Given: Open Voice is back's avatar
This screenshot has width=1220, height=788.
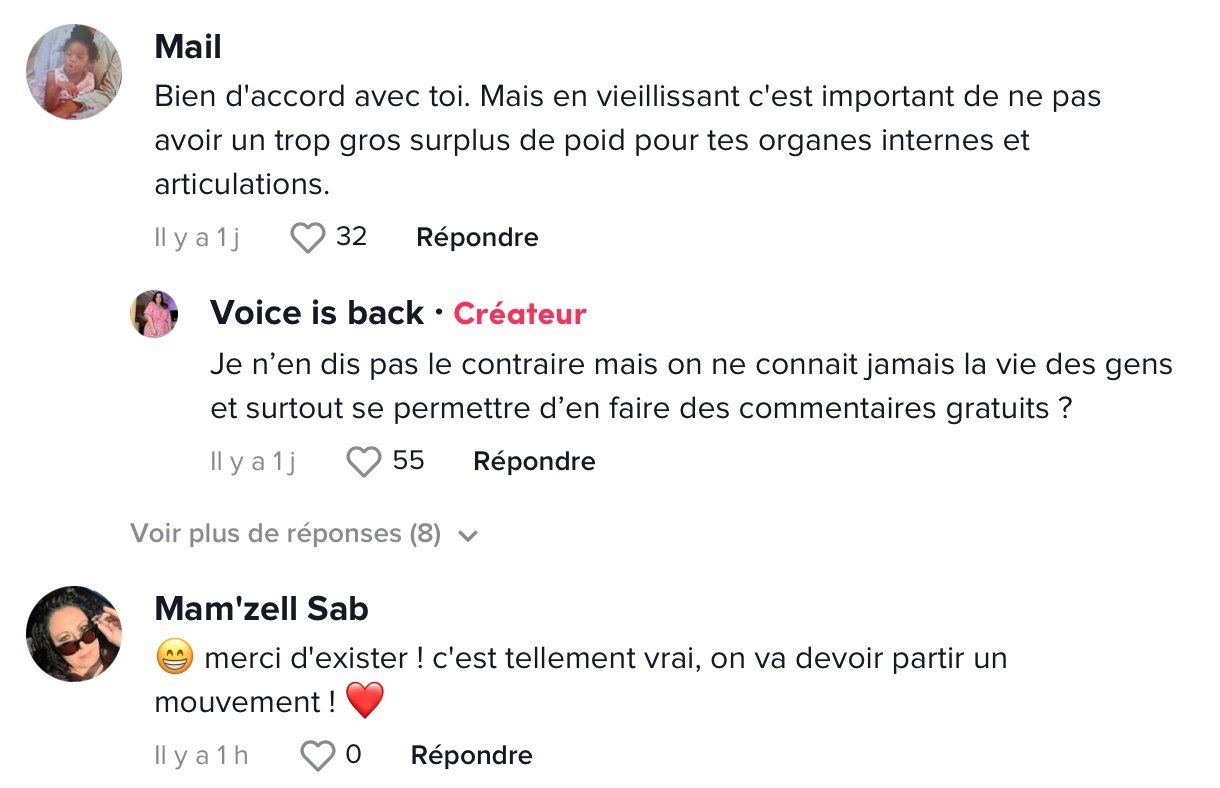Looking at the screenshot, I should pyautogui.click(x=154, y=314).
